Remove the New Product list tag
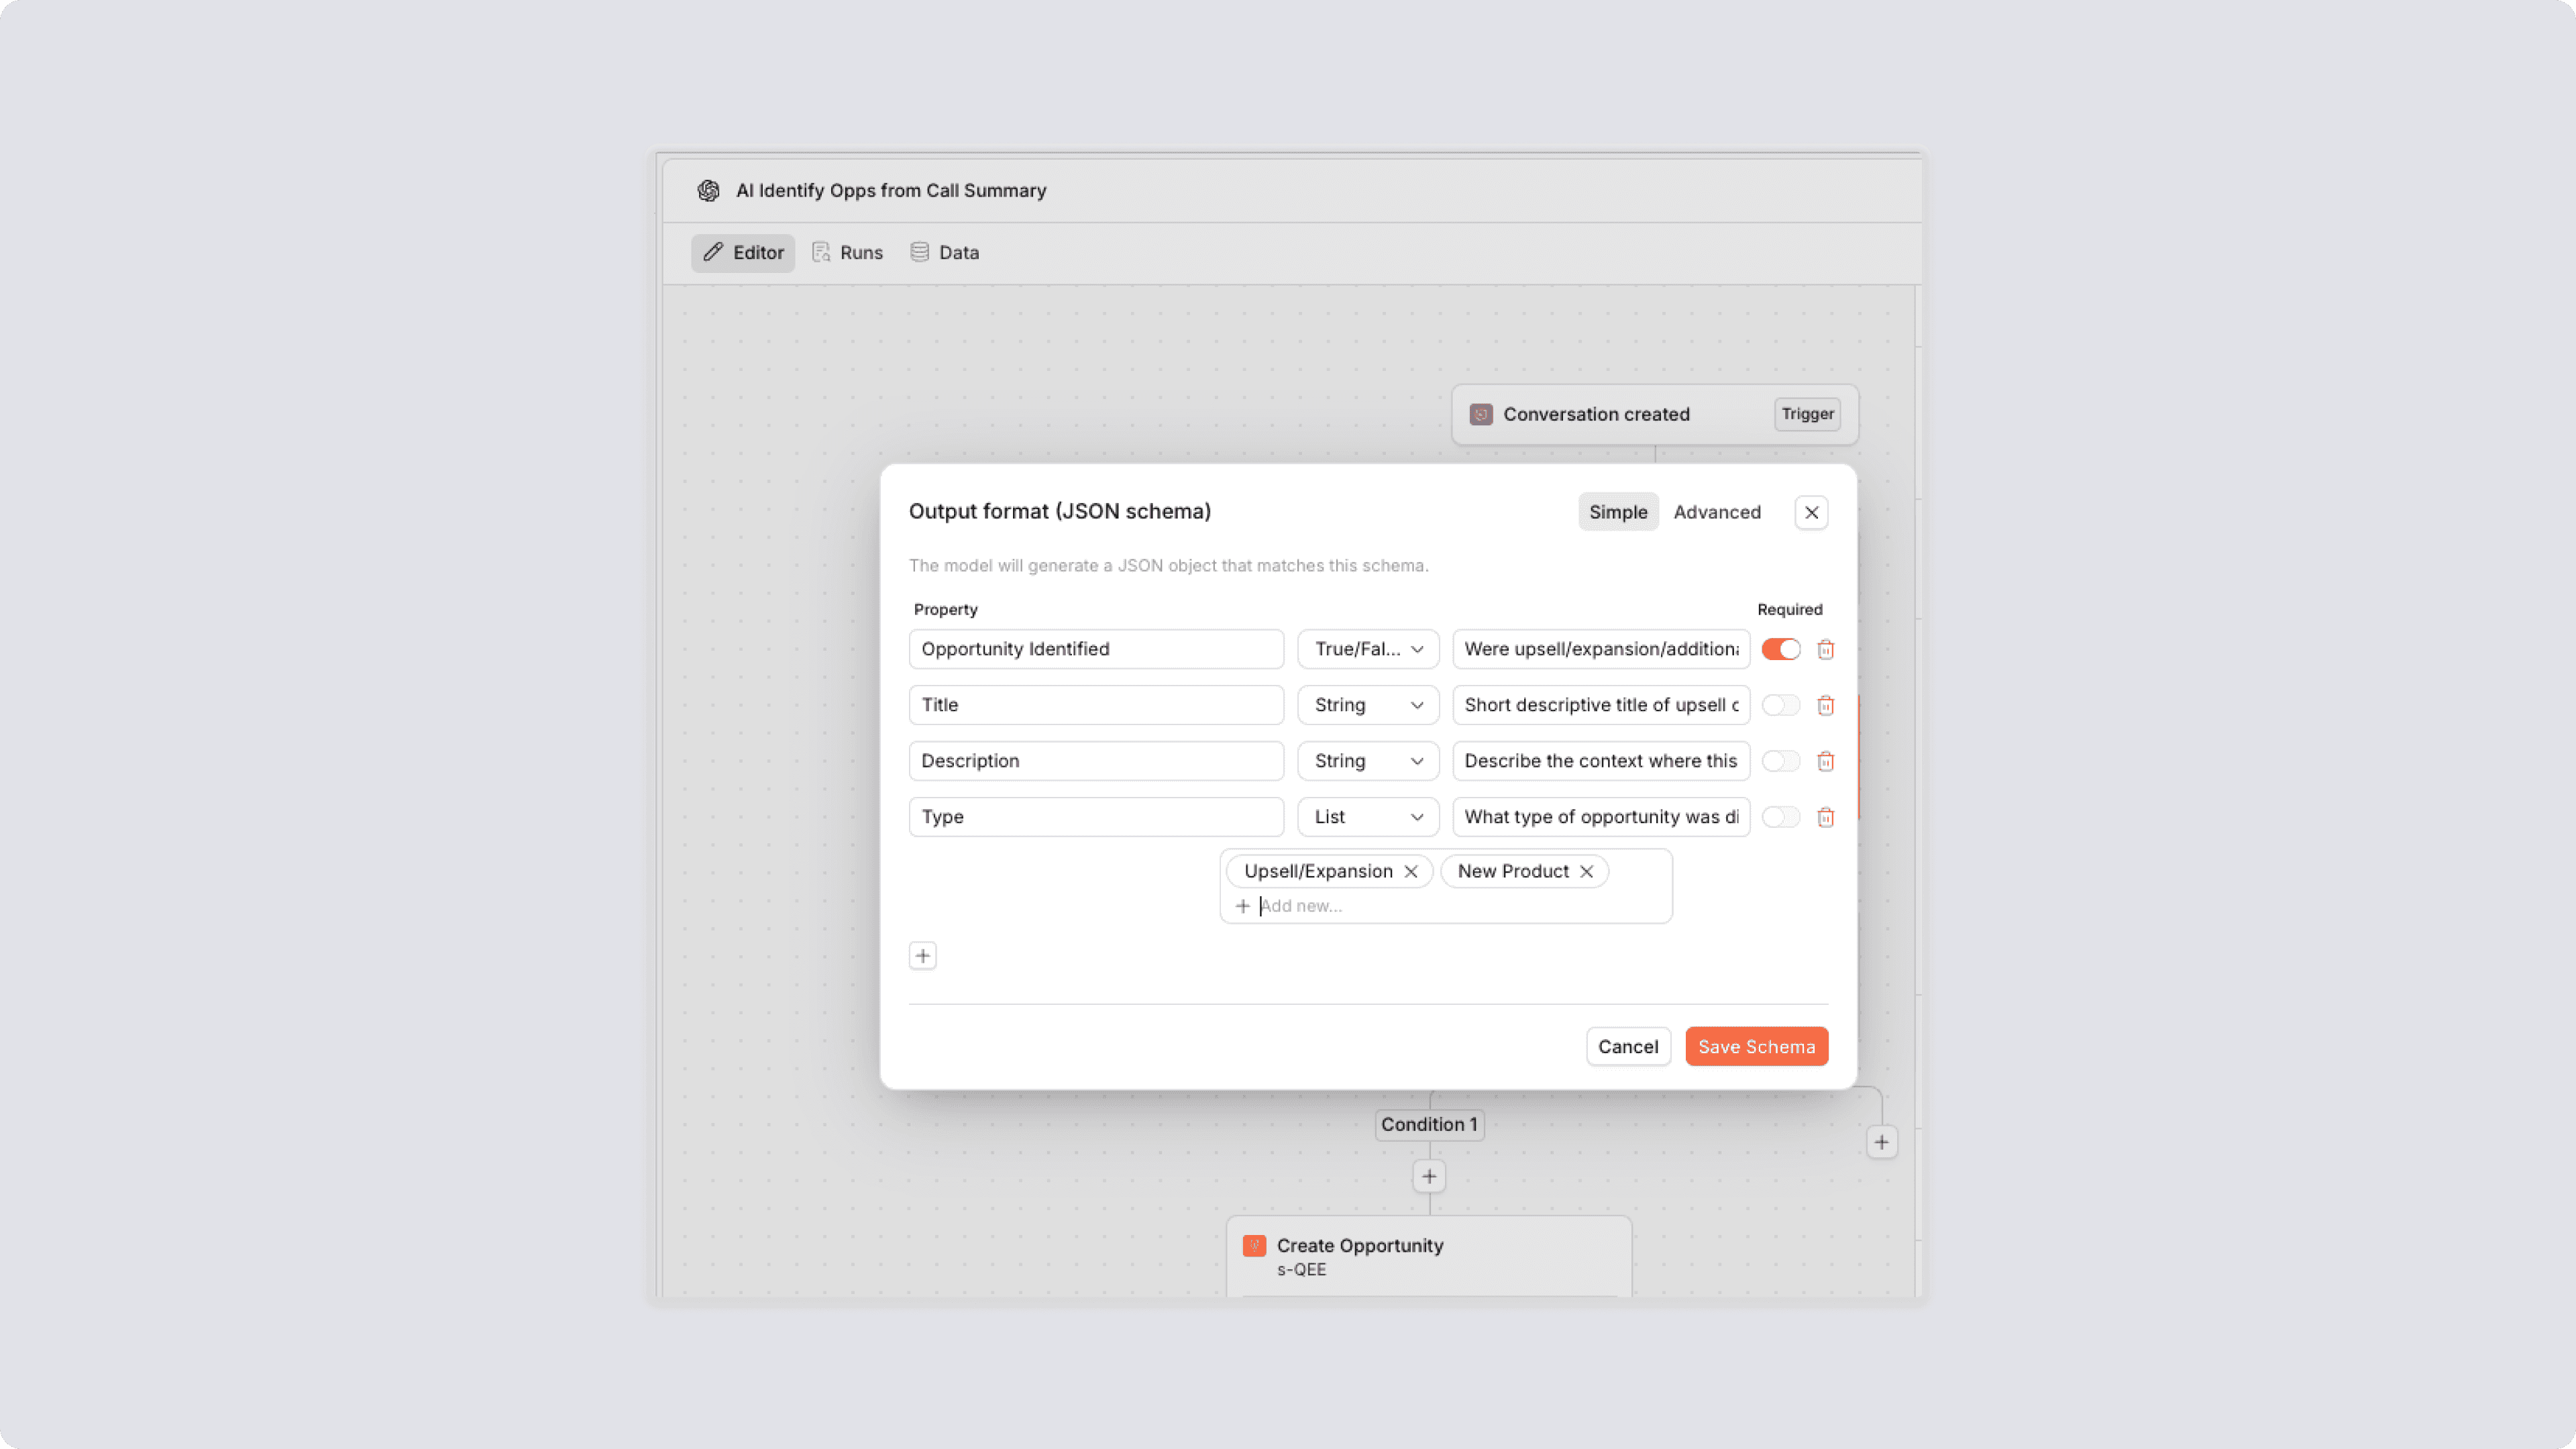The width and height of the screenshot is (2576, 1449). 1586,872
